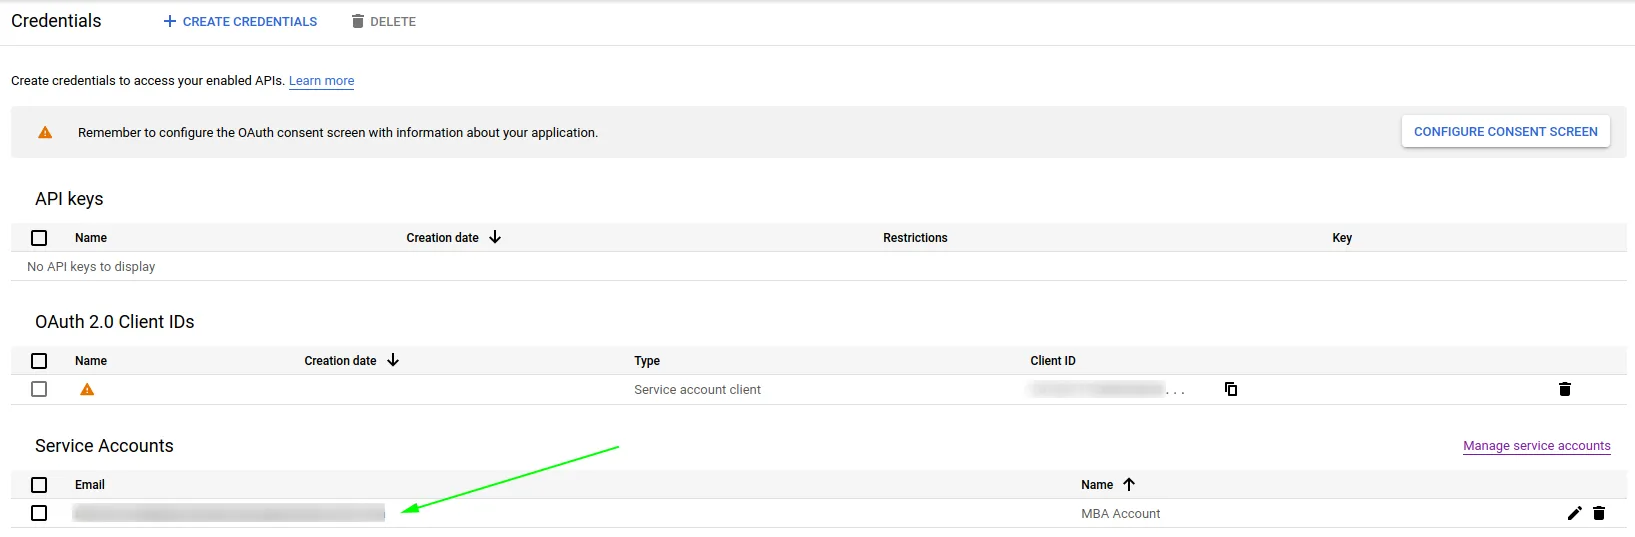Delete the MBA Account service account
Viewport: 1635px width, 537px height.
coord(1599,513)
